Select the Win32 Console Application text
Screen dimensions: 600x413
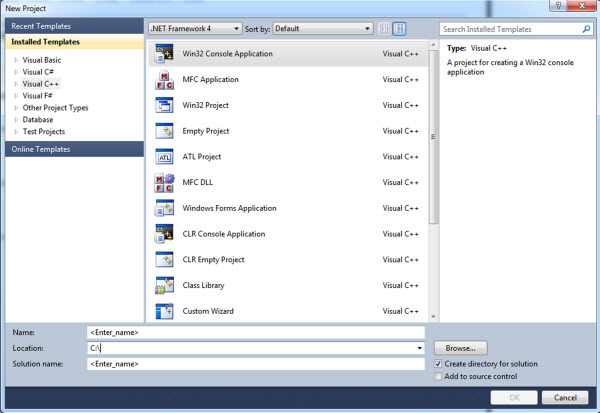coord(227,54)
